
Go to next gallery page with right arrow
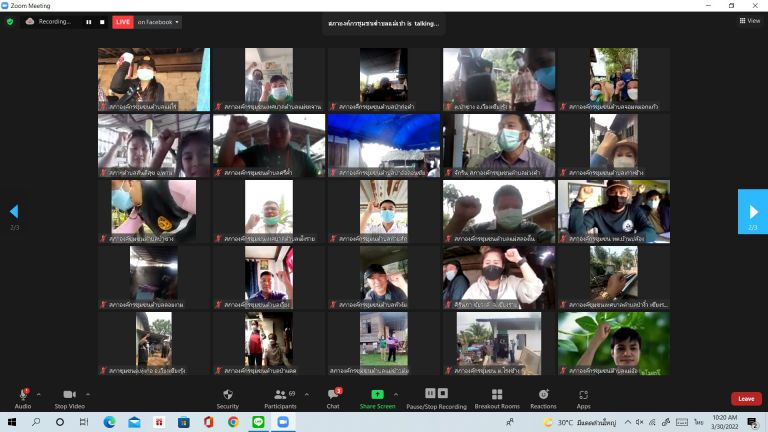pyautogui.click(x=753, y=212)
